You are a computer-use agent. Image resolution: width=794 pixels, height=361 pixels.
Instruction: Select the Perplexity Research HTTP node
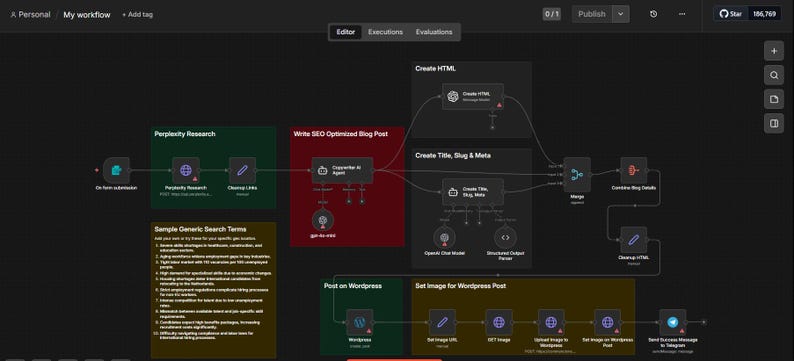tap(186, 170)
